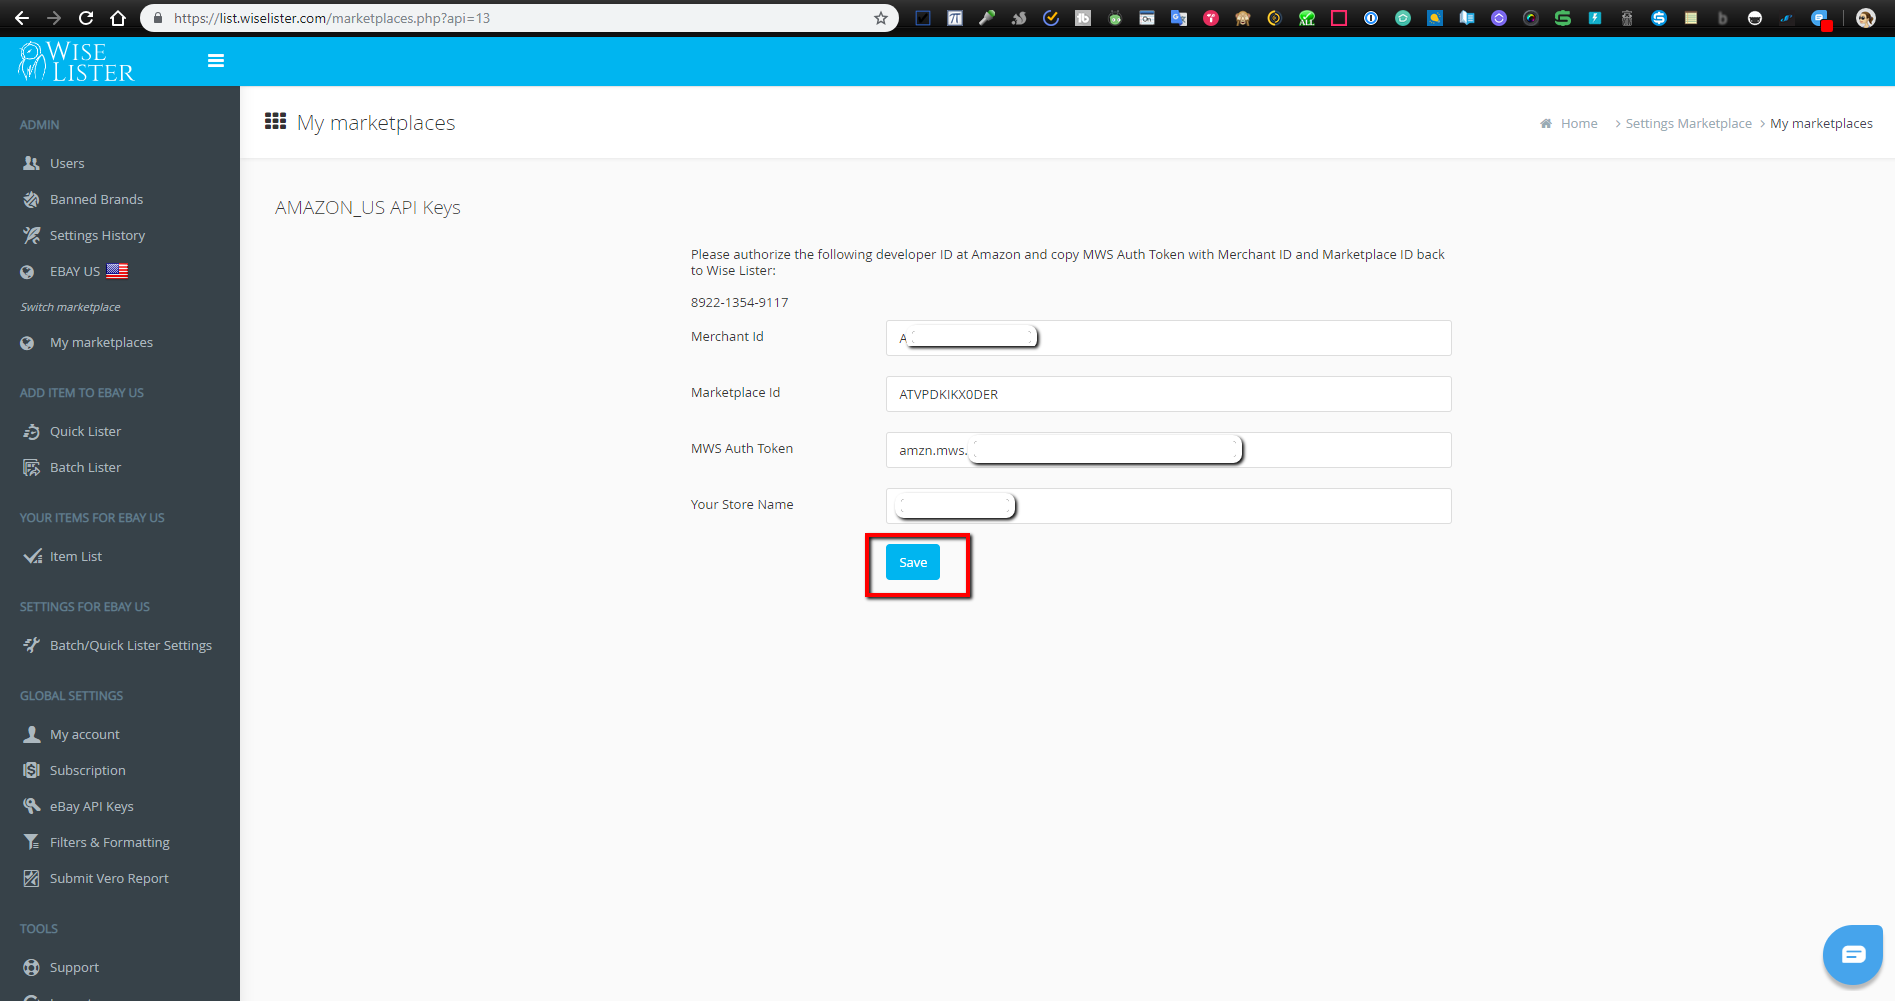The width and height of the screenshot is (1895, 1001).
Task: Click the address bar URL
Action: (332, 18)
